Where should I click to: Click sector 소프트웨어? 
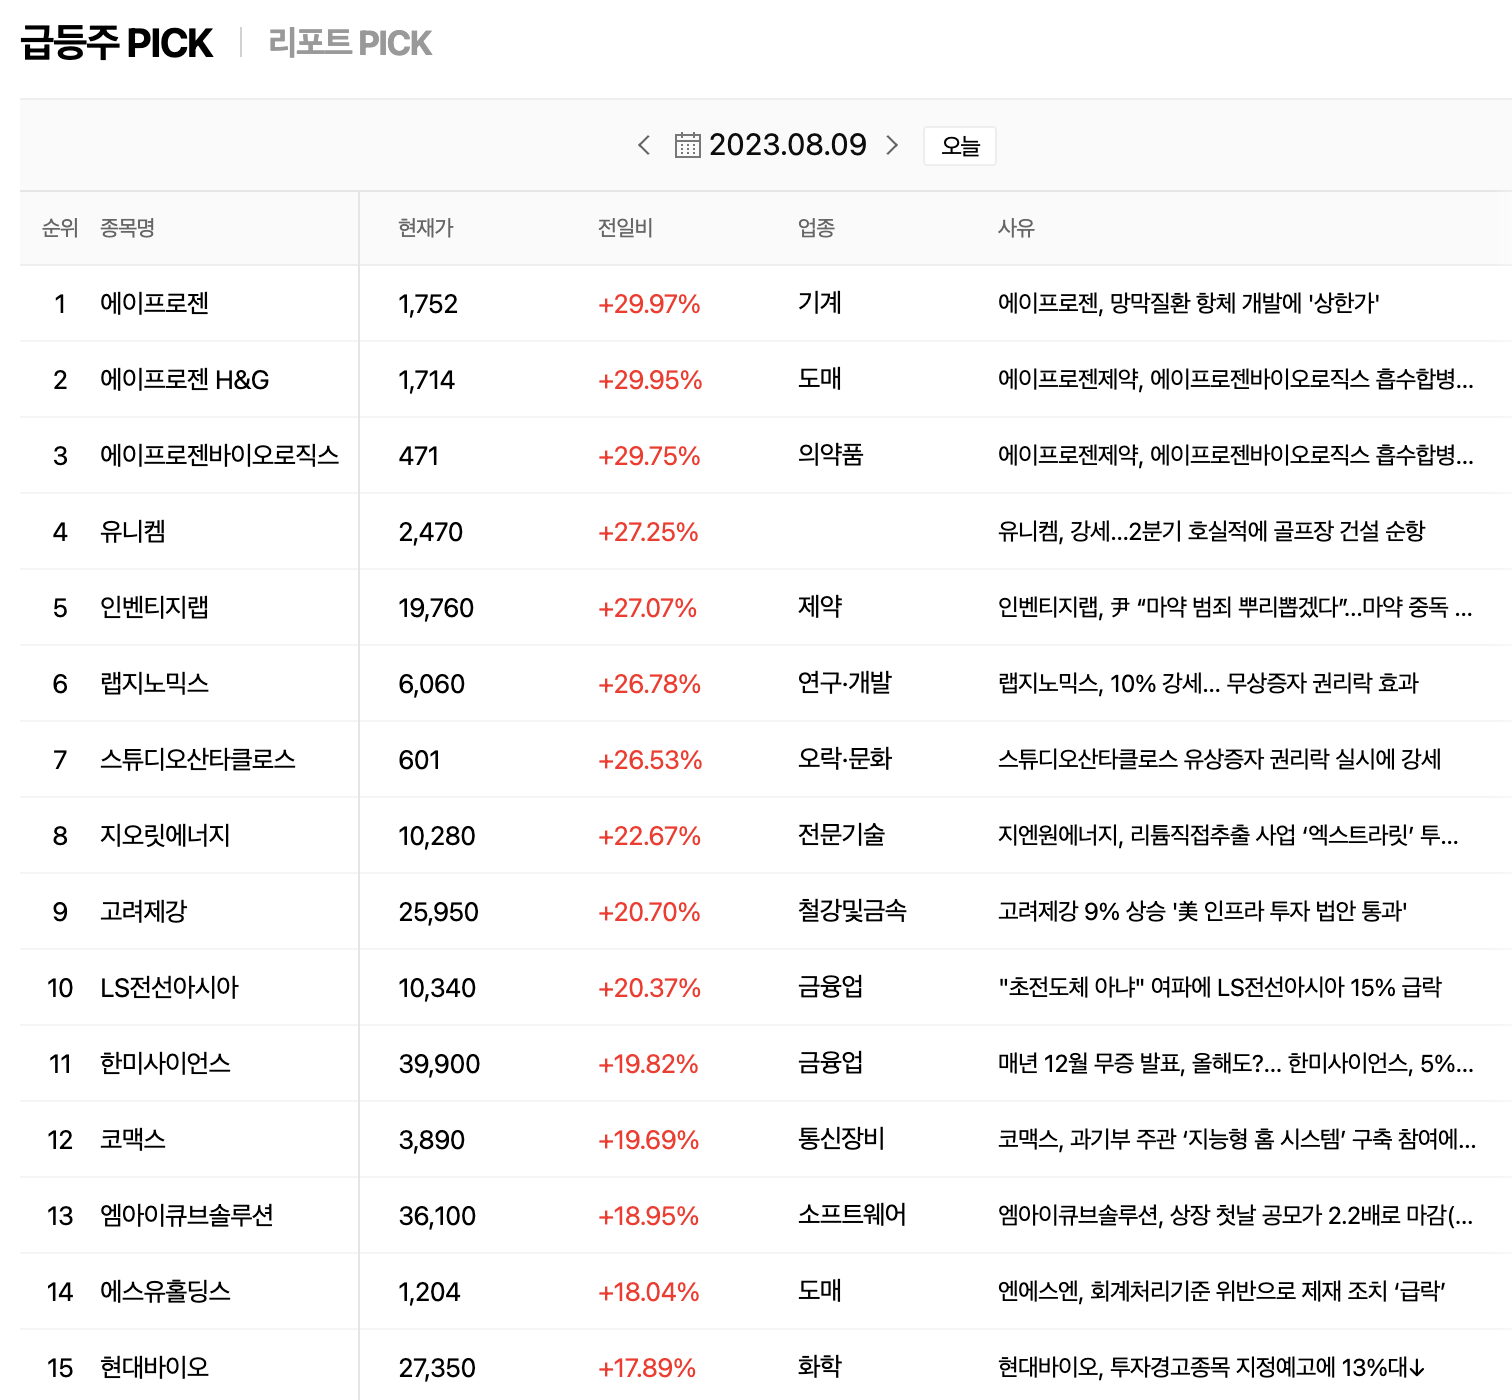tap(852, 1215)
